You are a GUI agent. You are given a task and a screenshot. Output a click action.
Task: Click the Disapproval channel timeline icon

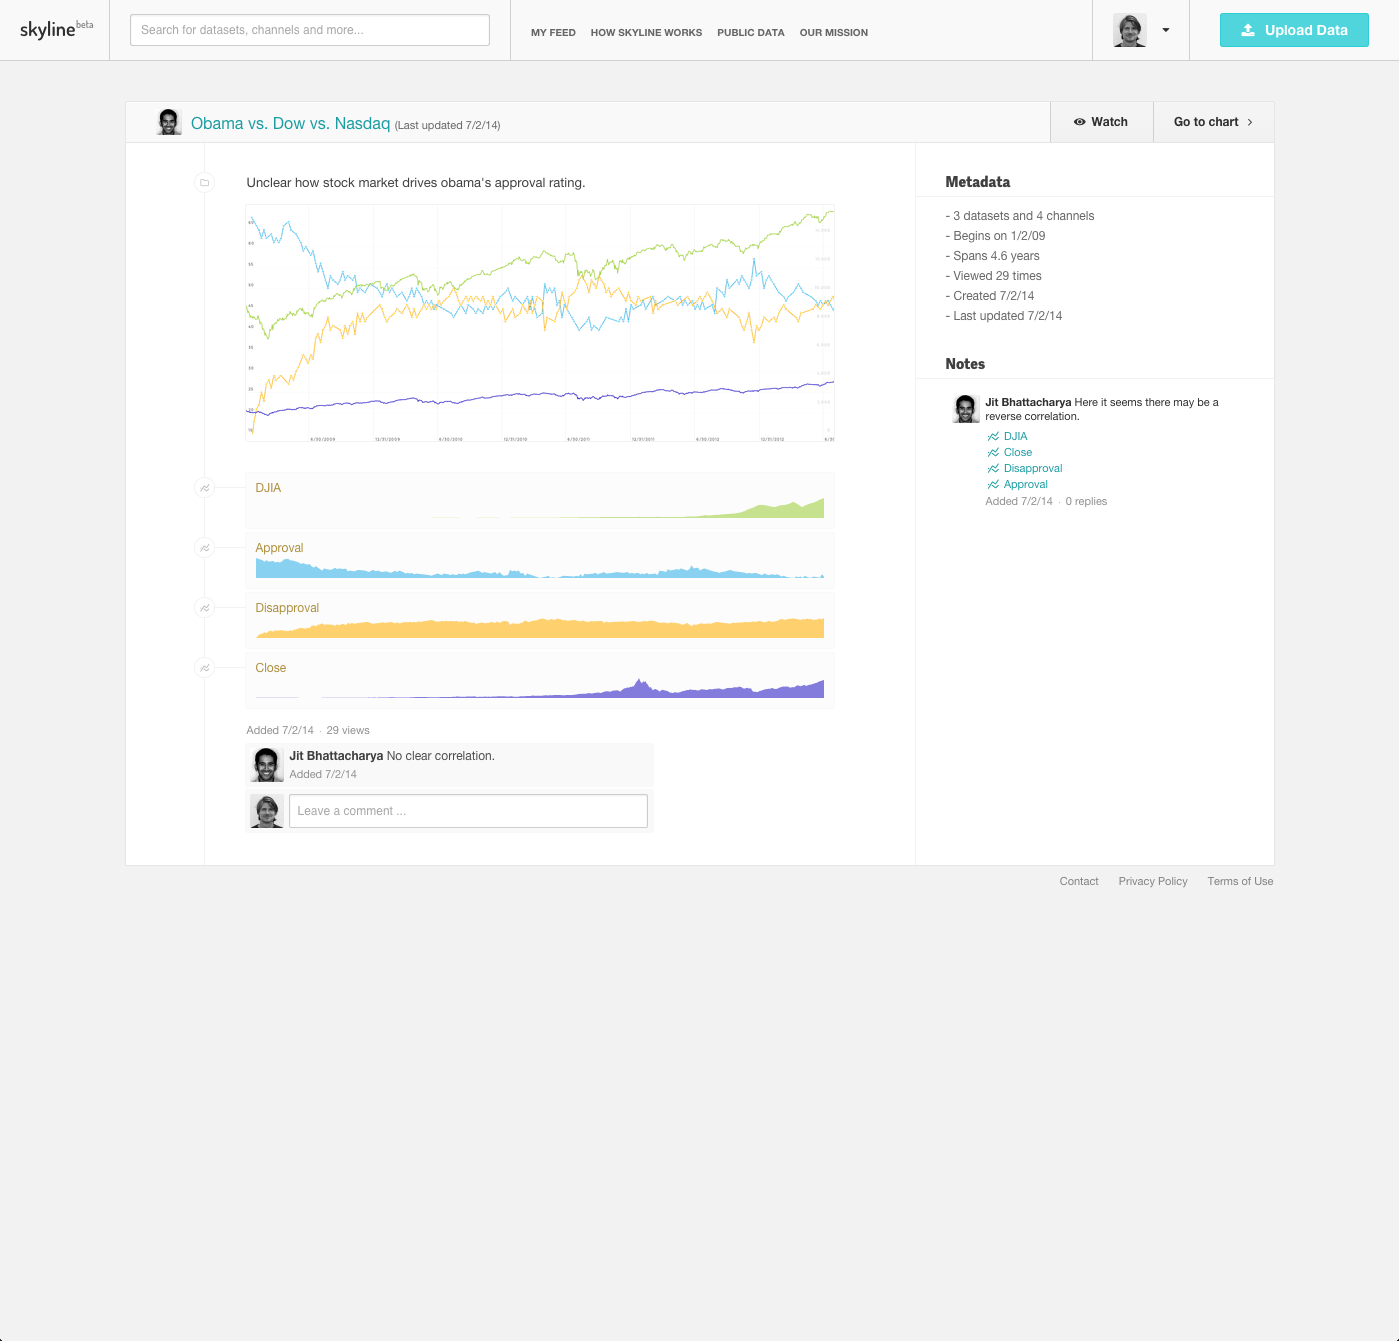click(x=204, y=608)
